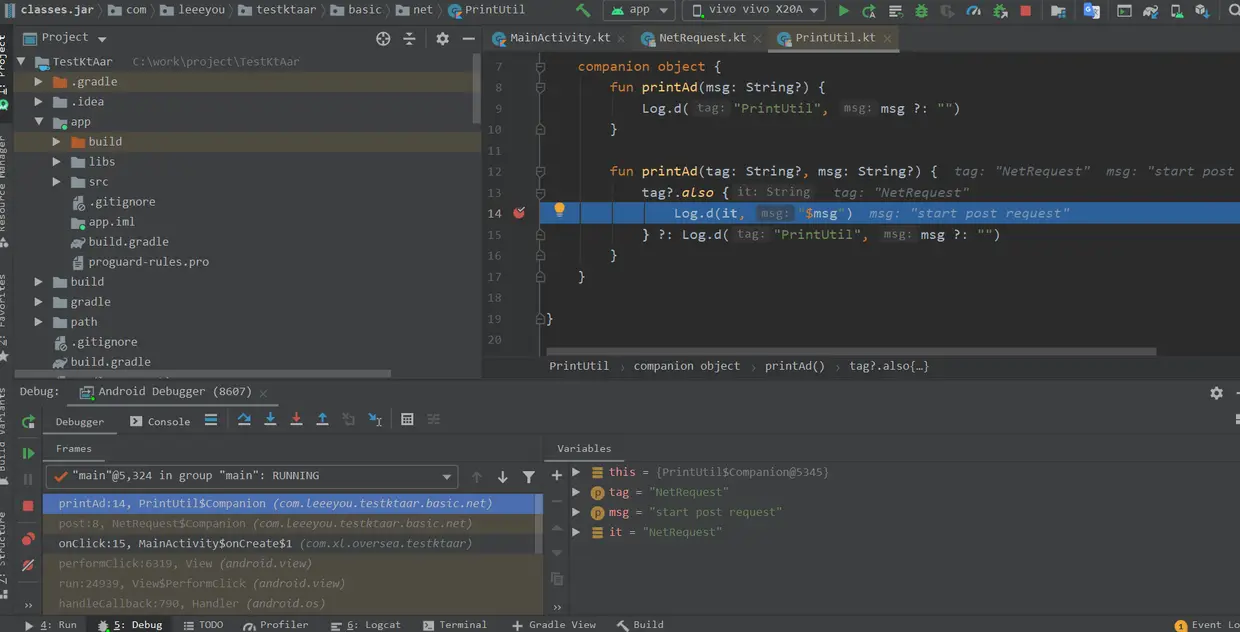This screenshot has height=632, width=1240.
Task: Open the Evaluate Expression calculator icon
Action: (x=407, y=419)
